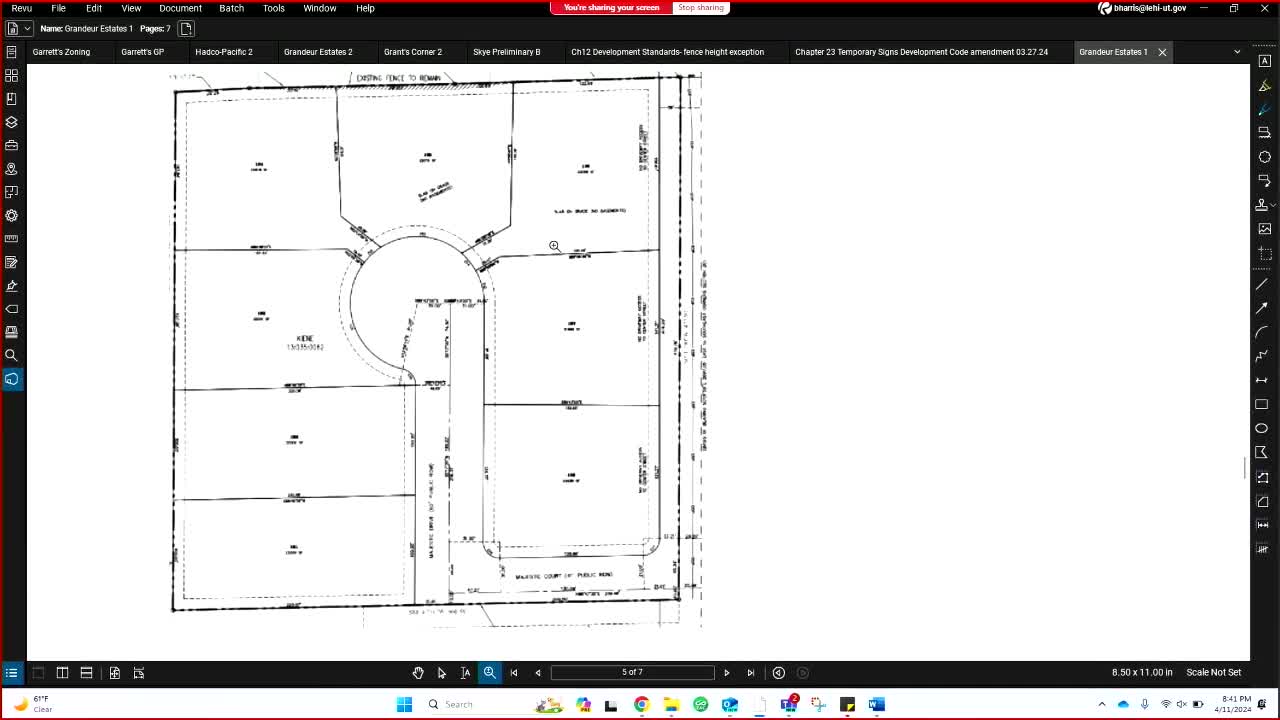Image resolution: width=1280 pixels, height=720 pixels.
Task: Toggle the bottom panel list view
Action: (11, 673)
